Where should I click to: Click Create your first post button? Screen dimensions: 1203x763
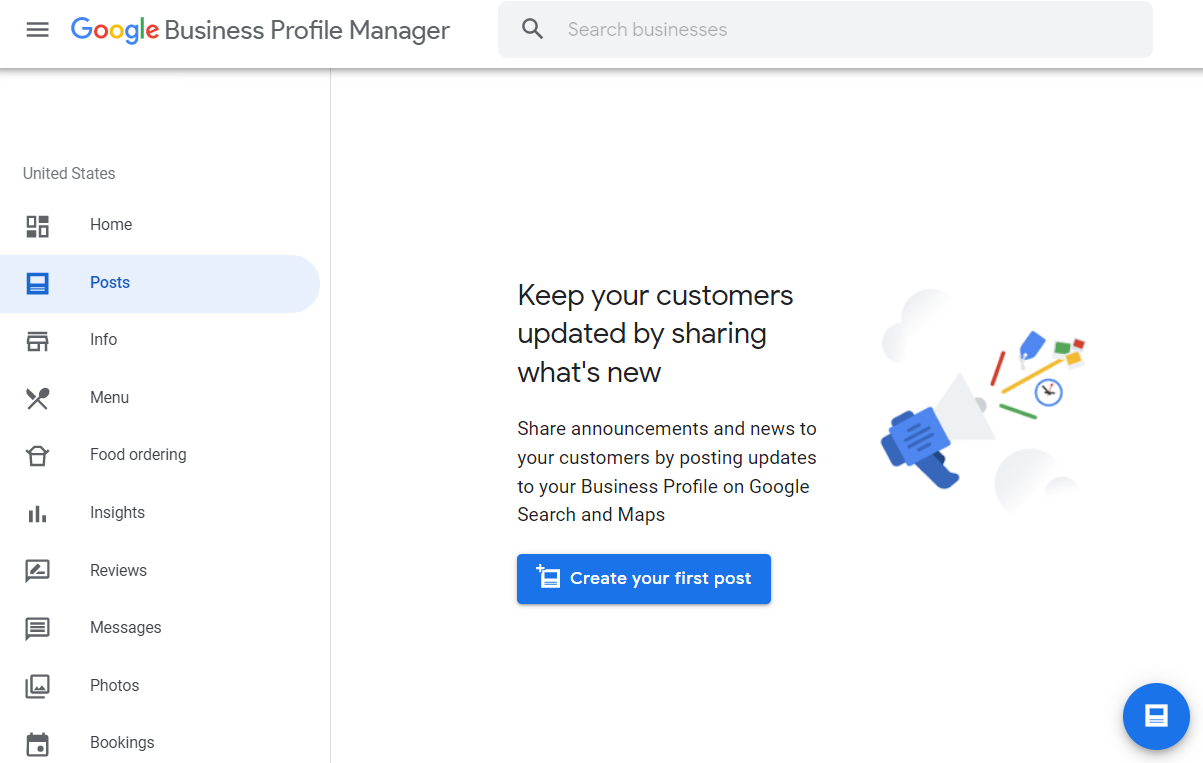[644, 579]
